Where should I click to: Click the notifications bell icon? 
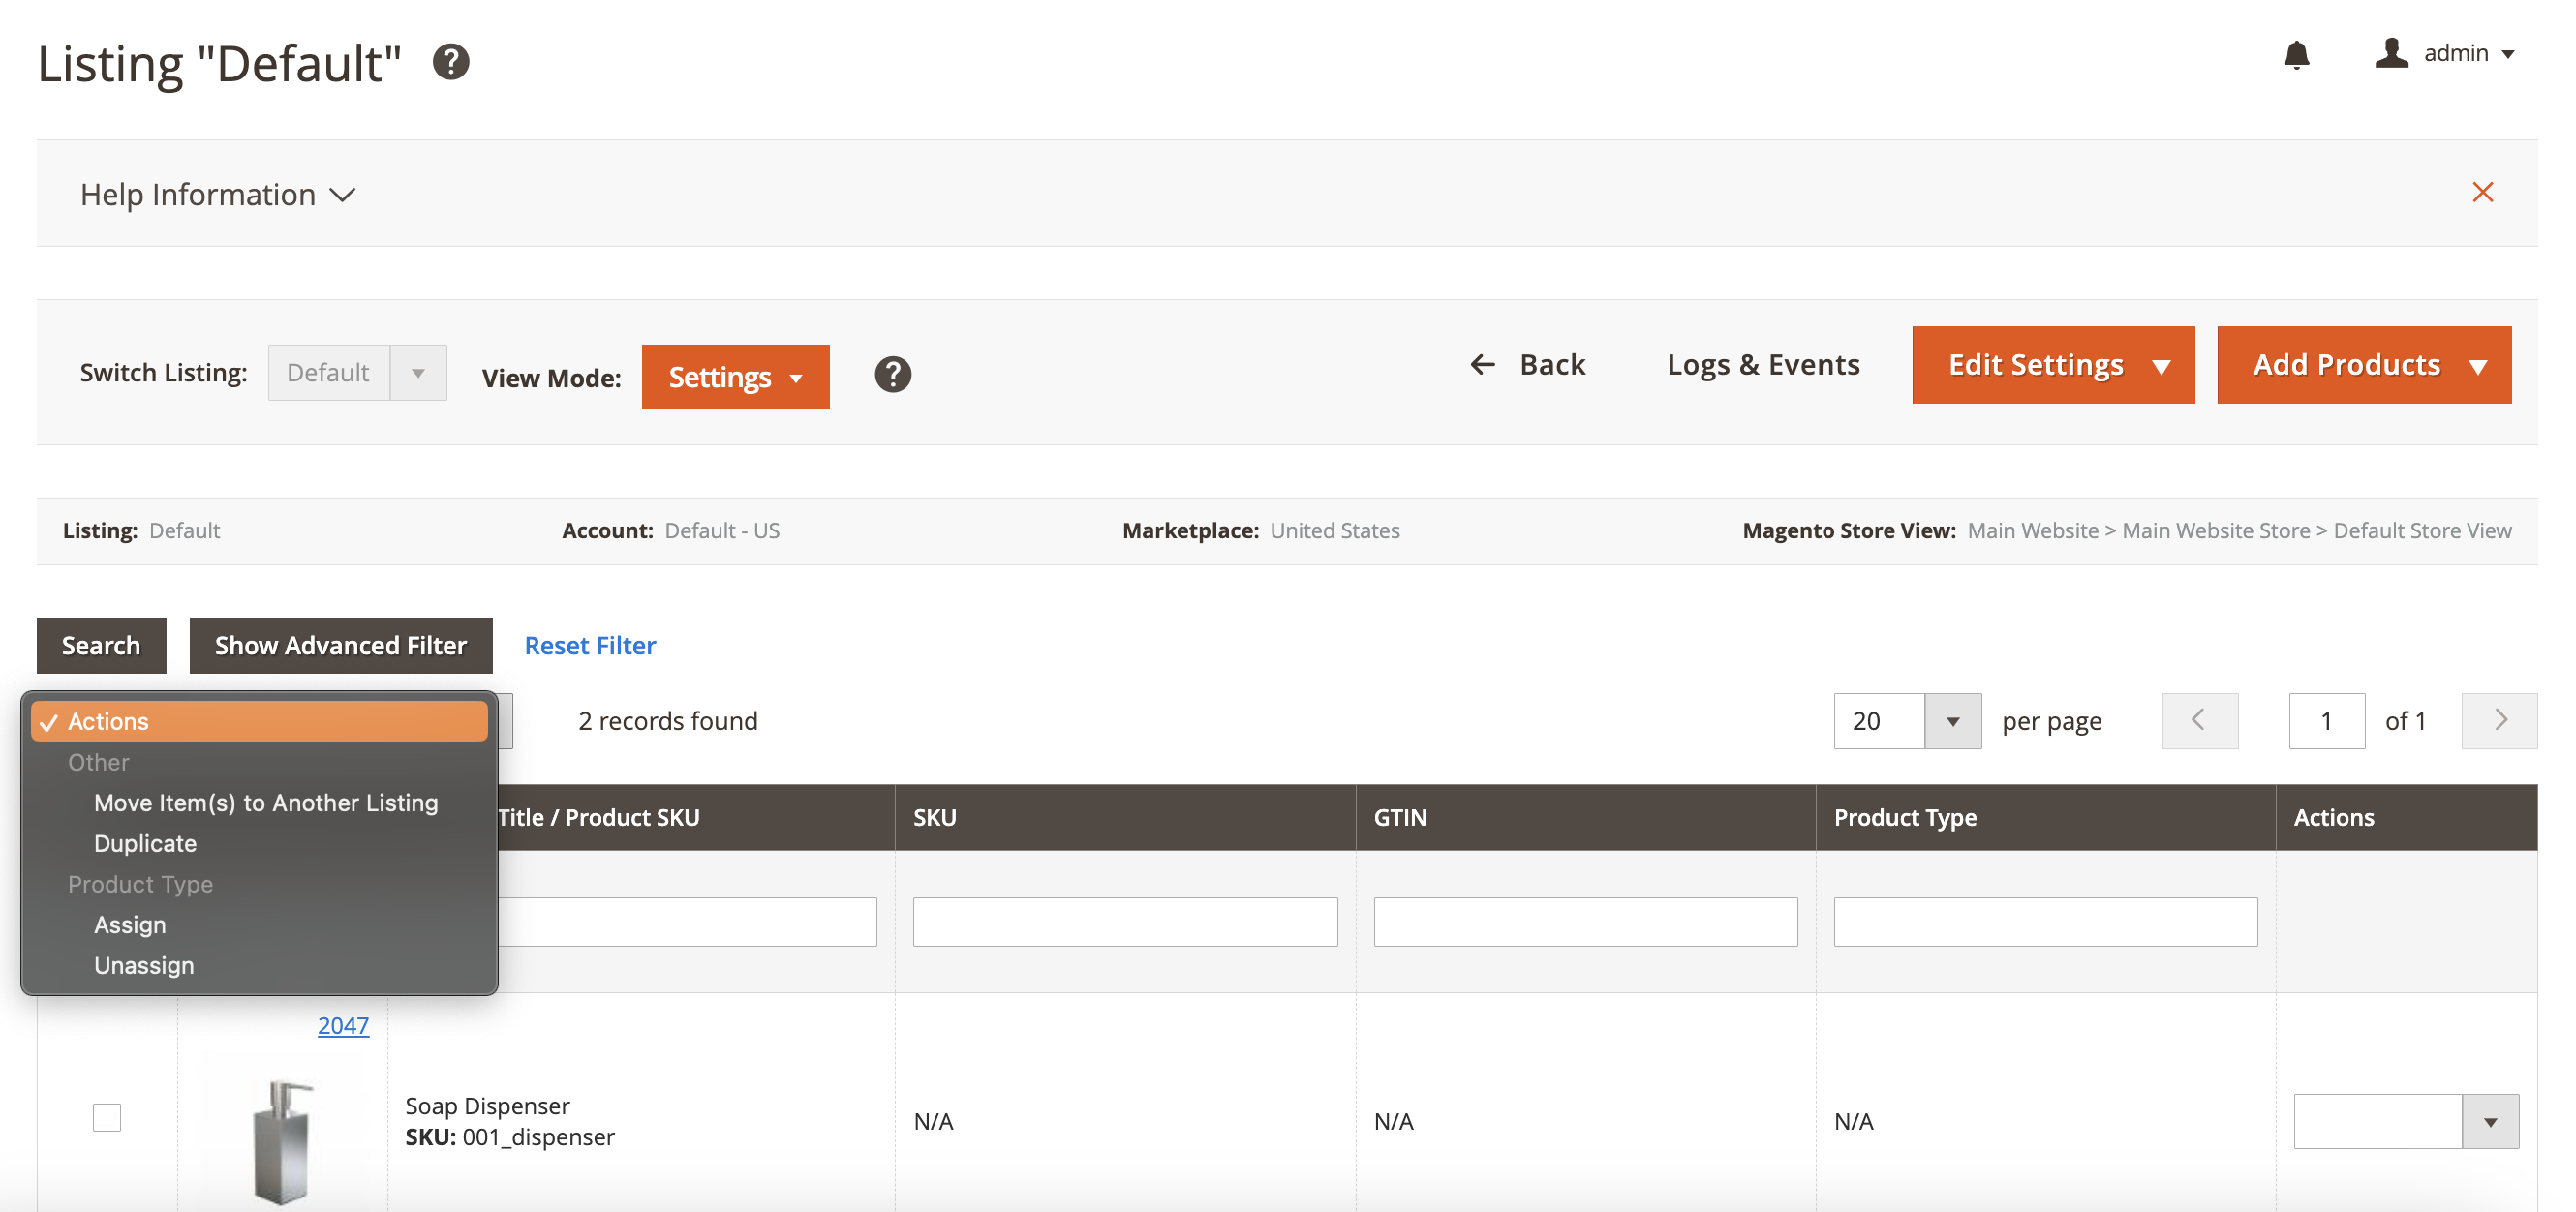[2296, 54]
